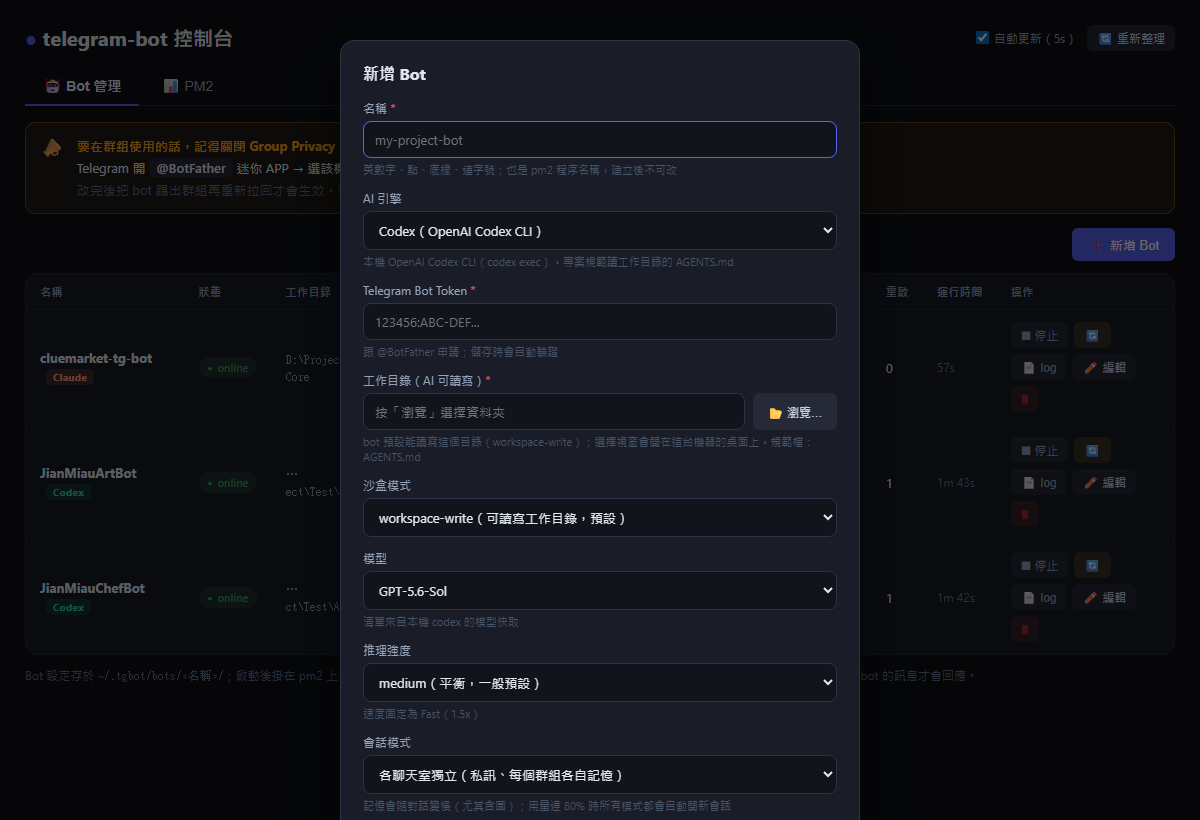Open 推理強度 medium dropdown
The width and height of the screenshot is (1200, 820).
(600, 683)
